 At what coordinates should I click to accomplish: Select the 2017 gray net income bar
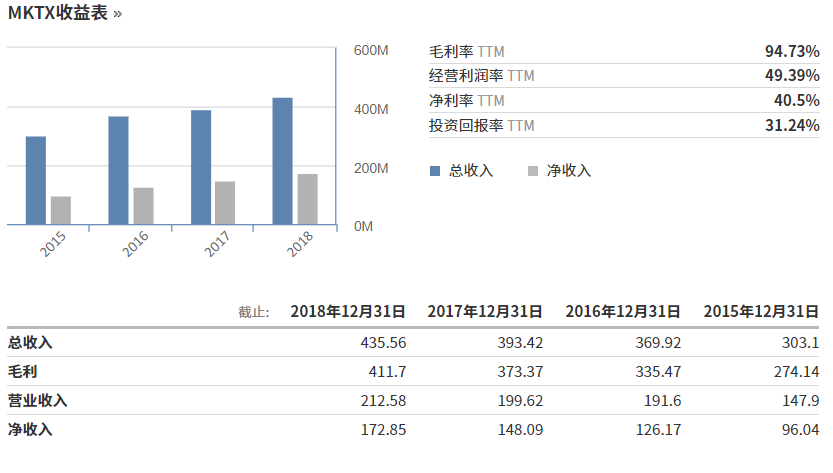click(x=225, y=203)
